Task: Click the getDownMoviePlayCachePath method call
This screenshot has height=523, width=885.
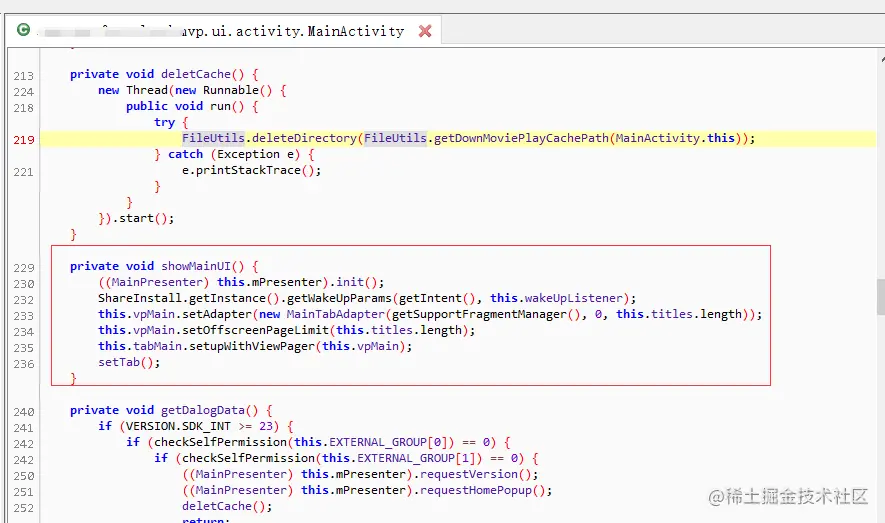Action: (522, 138)
